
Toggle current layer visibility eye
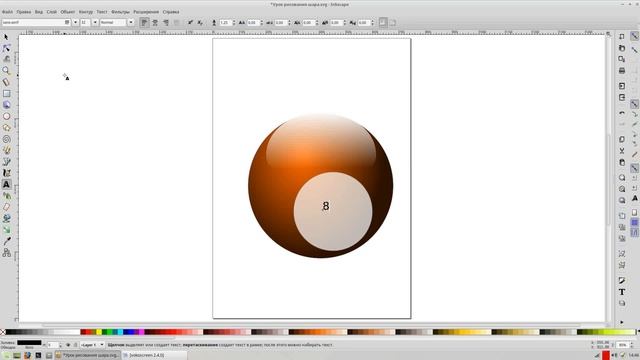(68, 345)
